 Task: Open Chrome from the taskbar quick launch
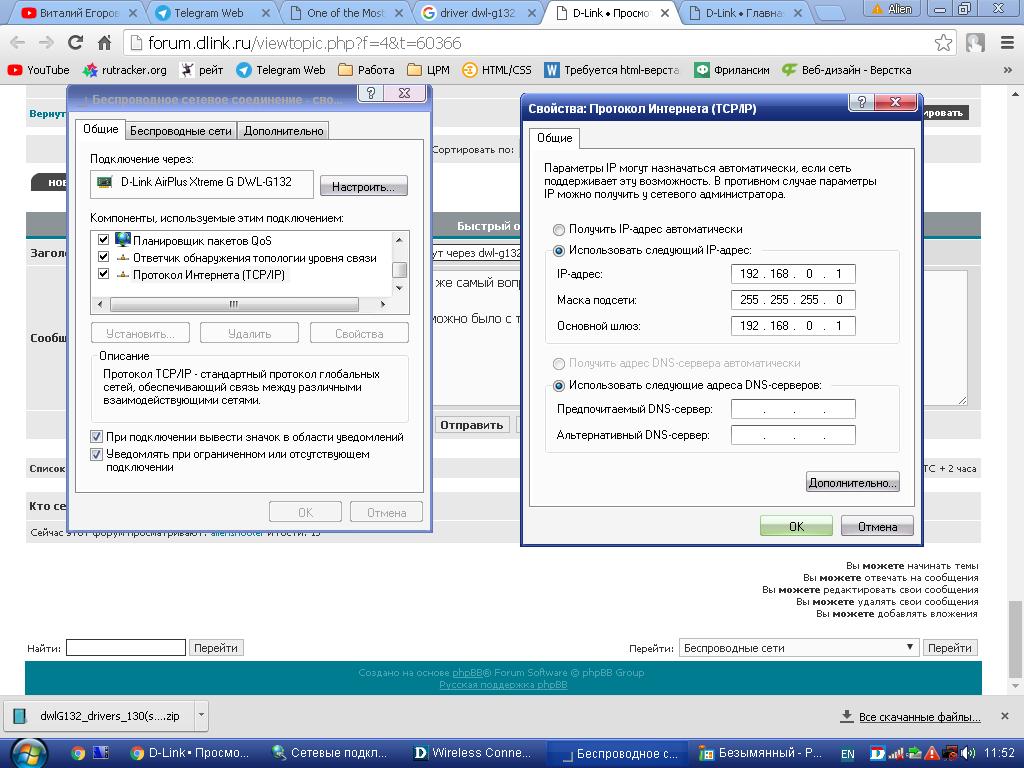click(x=78, y=753)
